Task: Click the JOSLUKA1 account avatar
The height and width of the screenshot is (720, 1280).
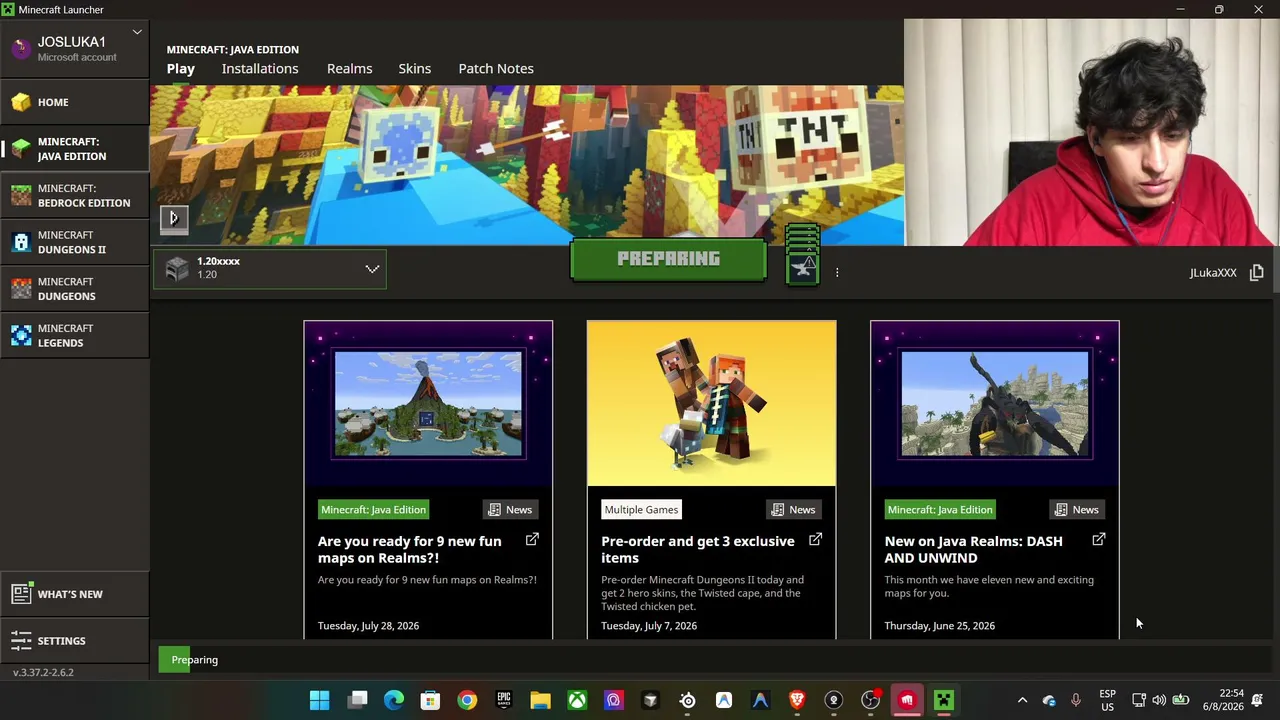Action: pyautogui.click(x=21, y=49)
